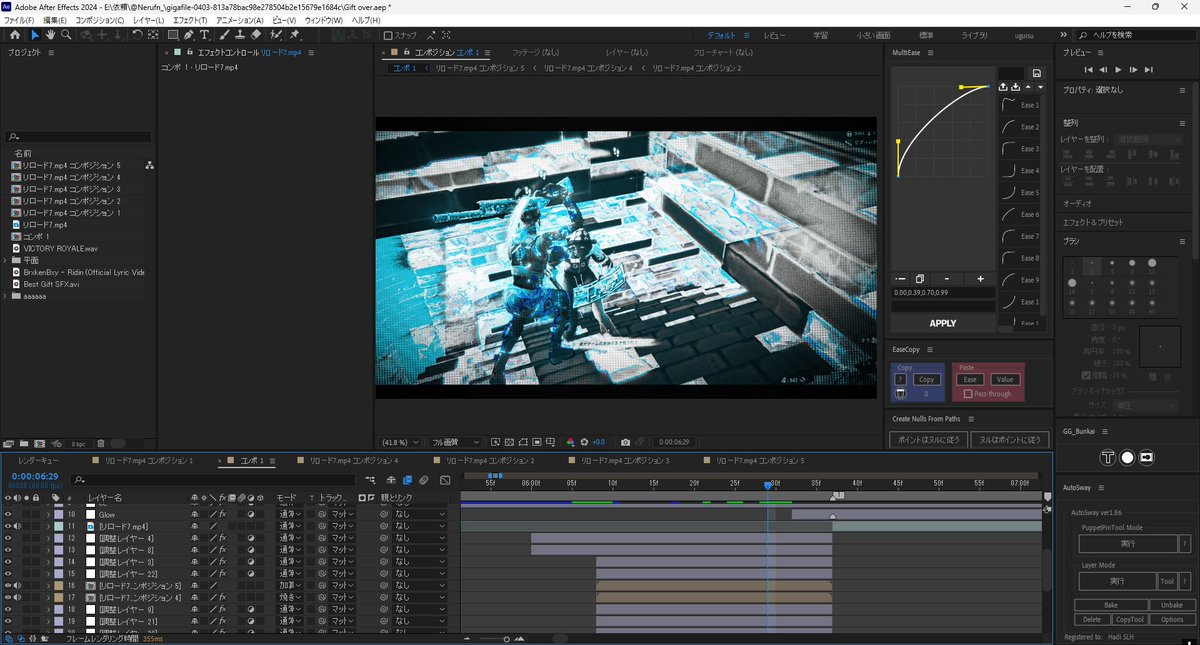The width and height of the screenshot is (1200, 645).
Task: Take a snapshot with the camera icon
Action: 625,442
